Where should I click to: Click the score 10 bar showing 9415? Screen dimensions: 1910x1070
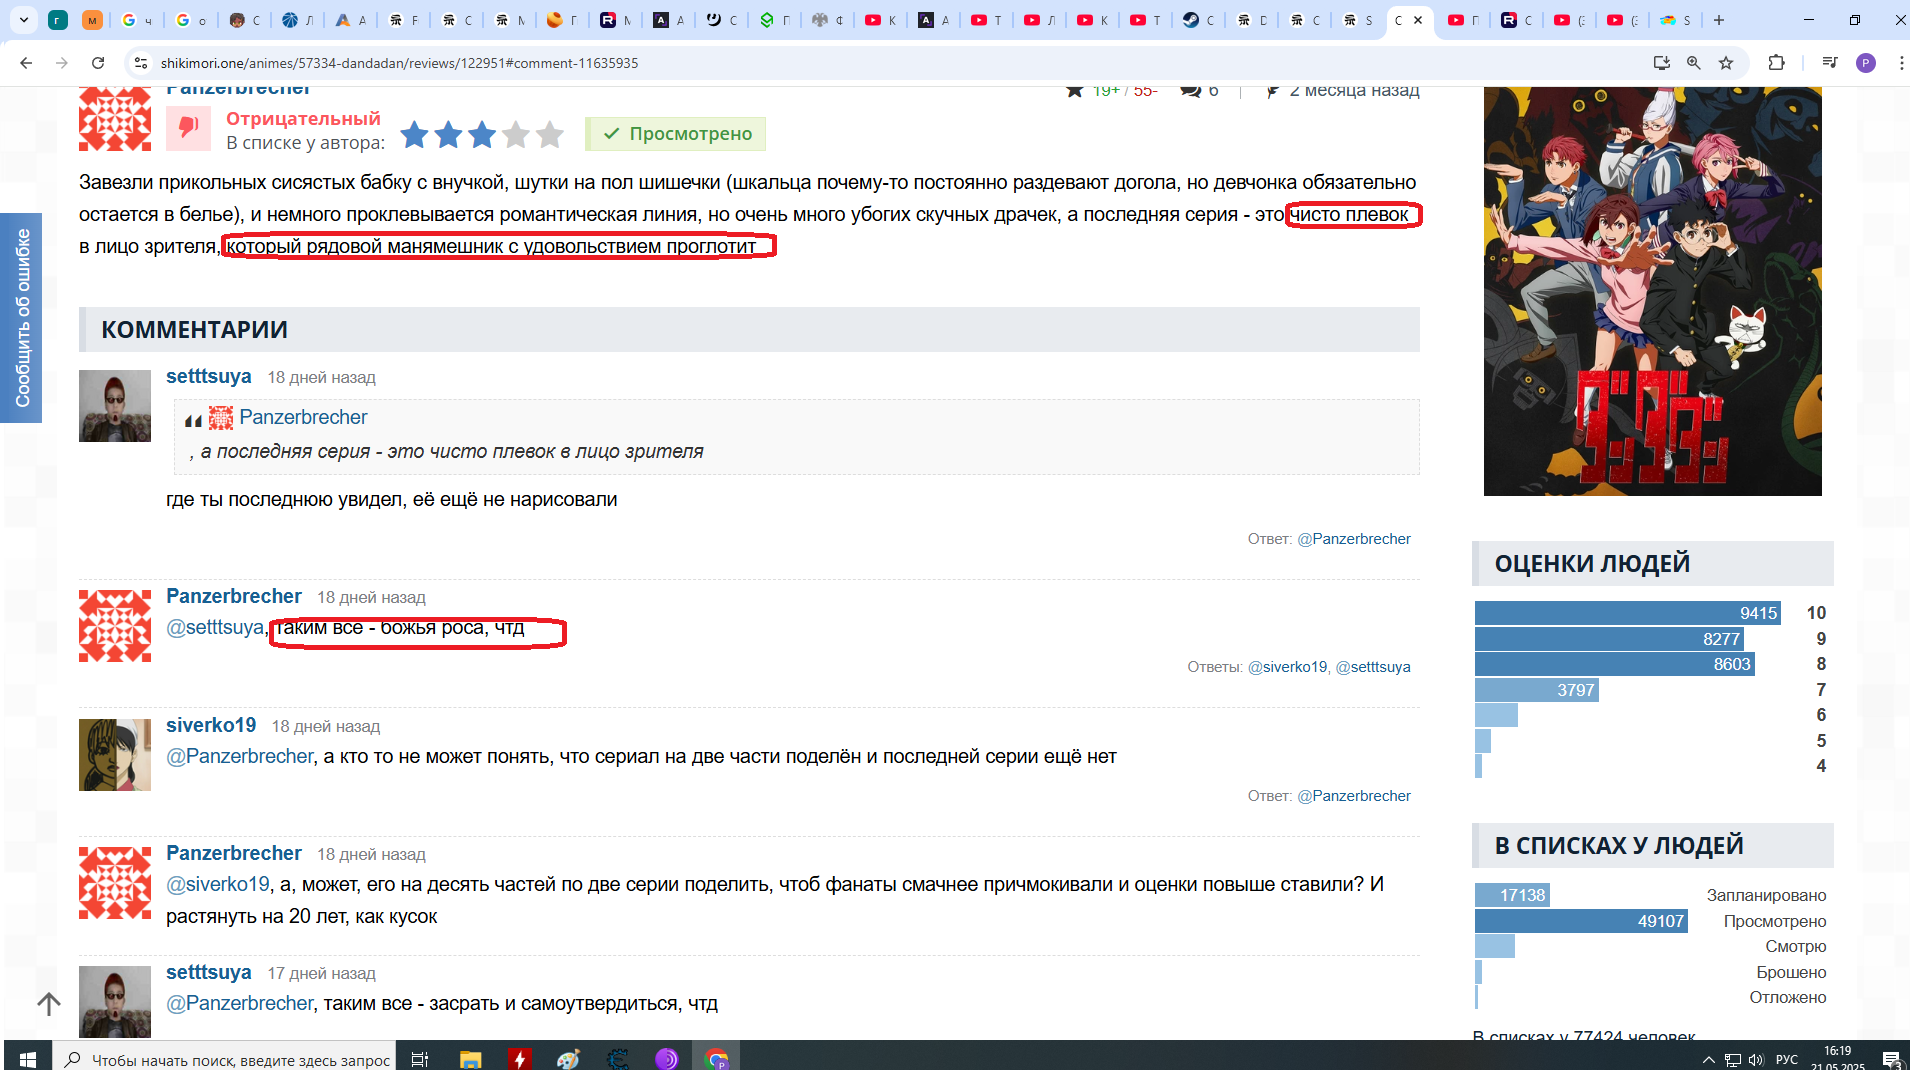click(1628, 613)
